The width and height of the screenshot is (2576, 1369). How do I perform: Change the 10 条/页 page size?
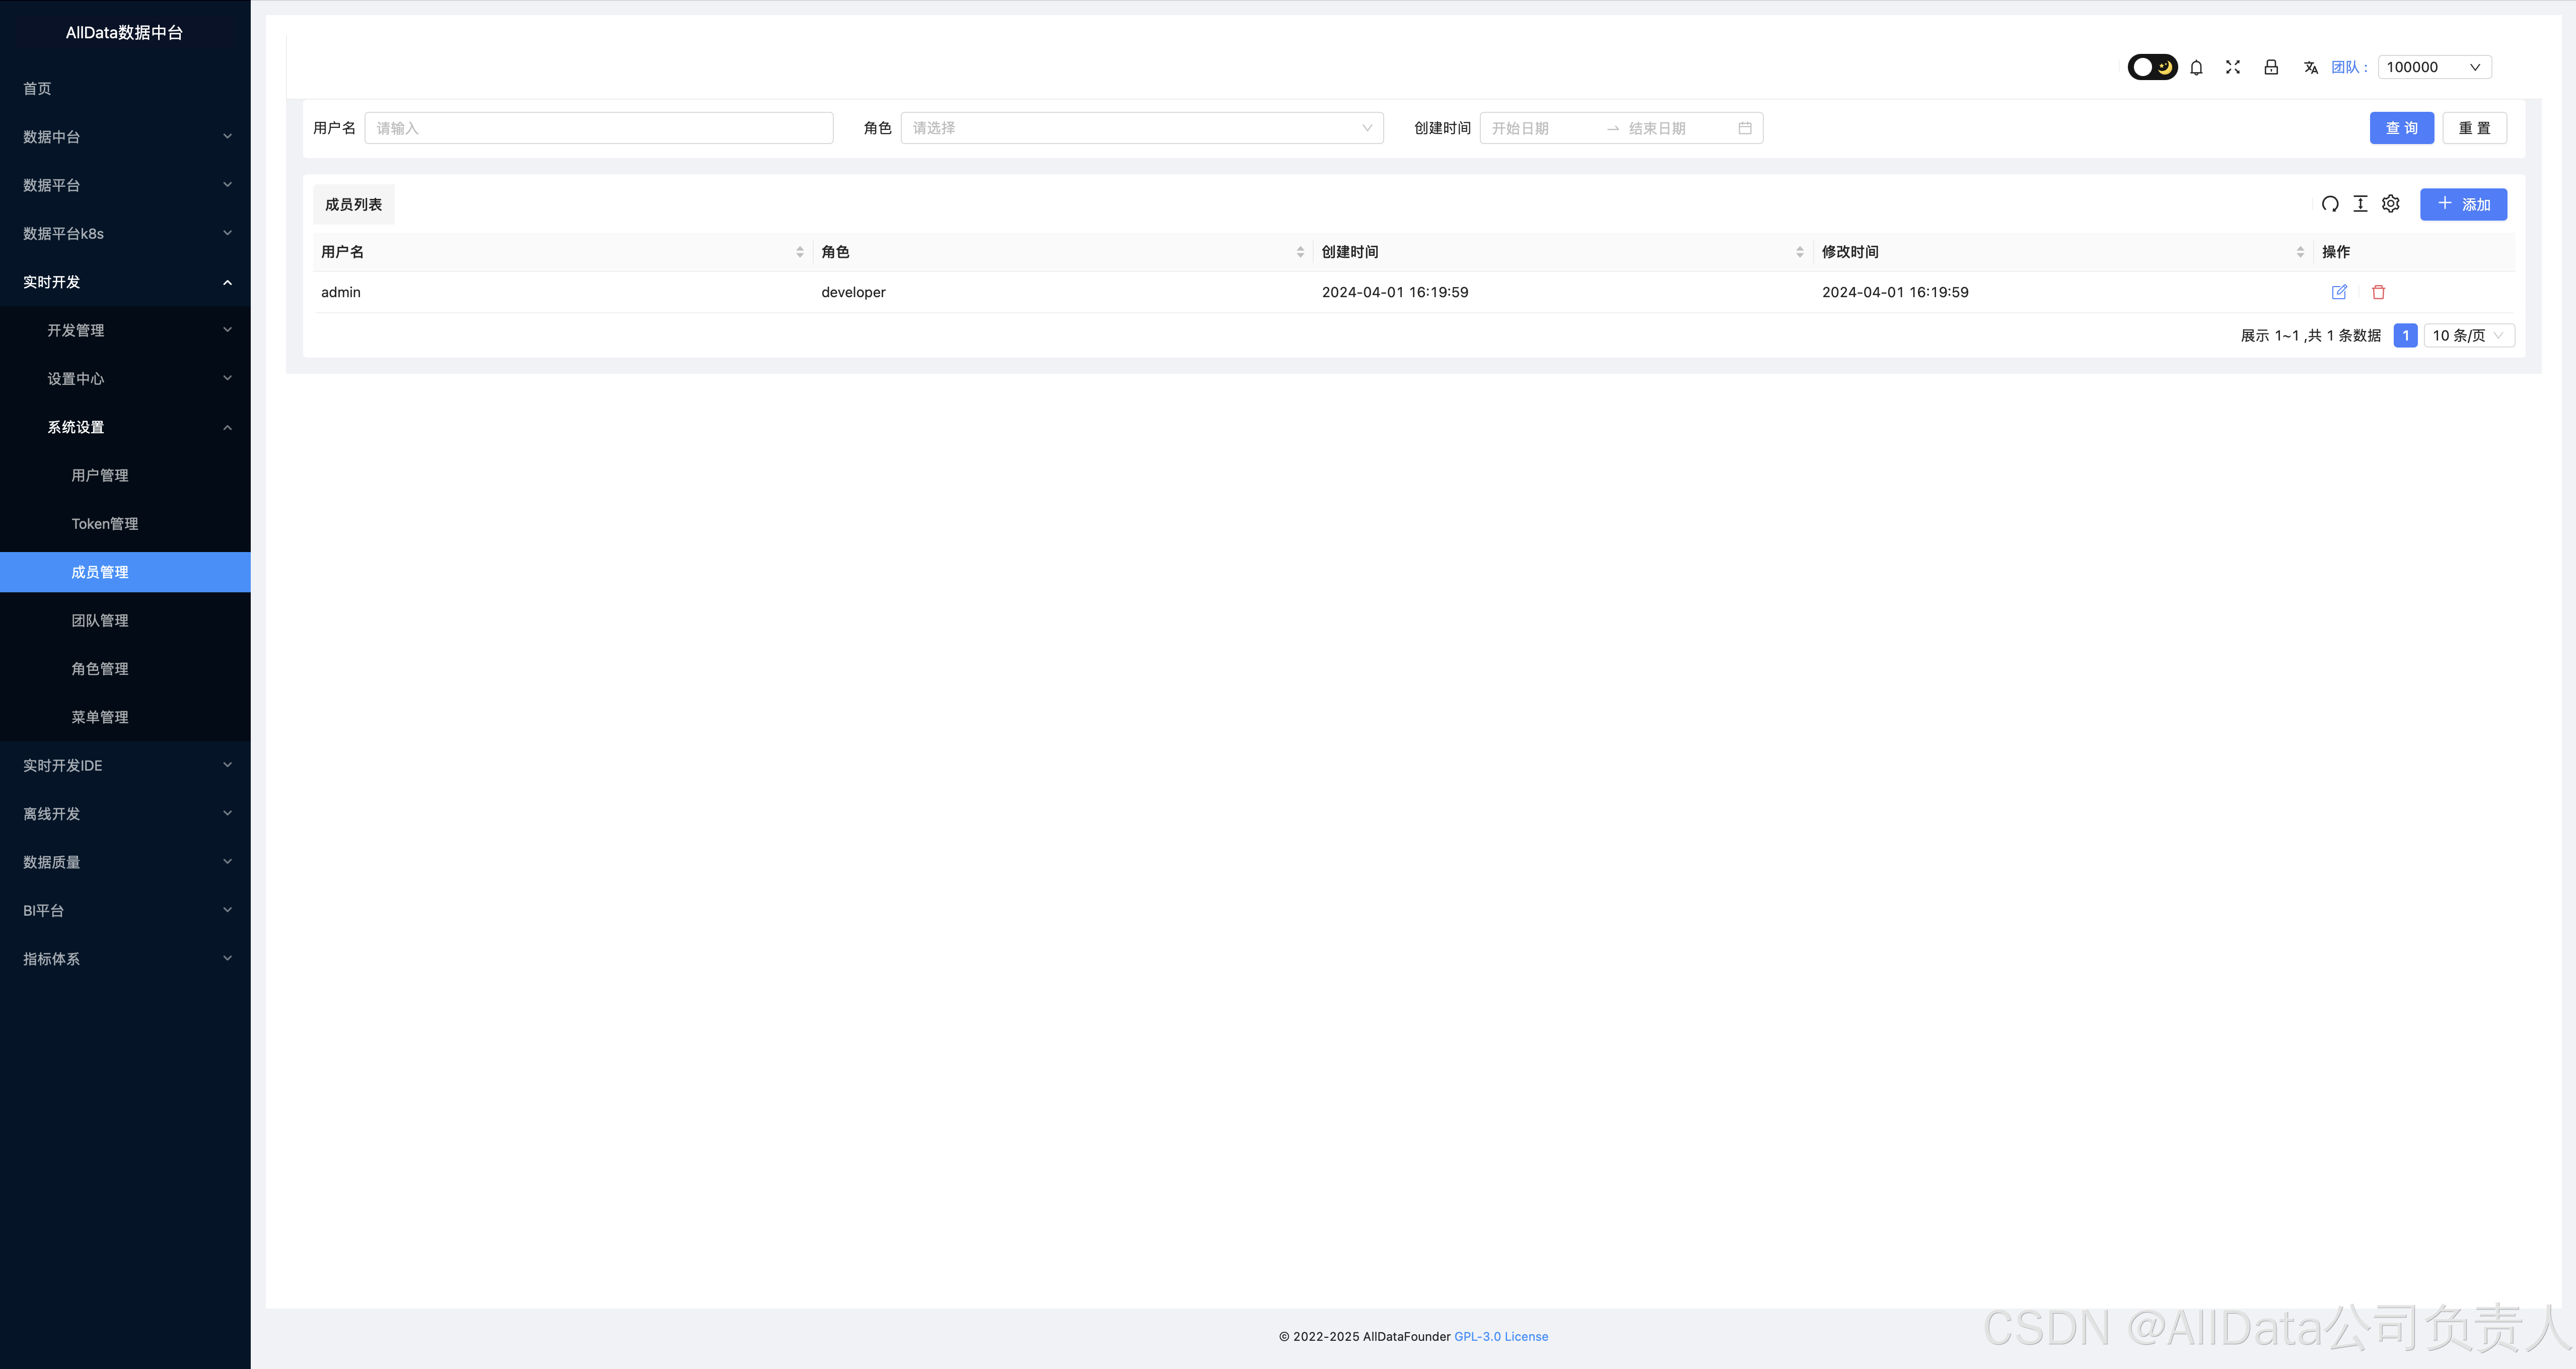pos(2468,335)
